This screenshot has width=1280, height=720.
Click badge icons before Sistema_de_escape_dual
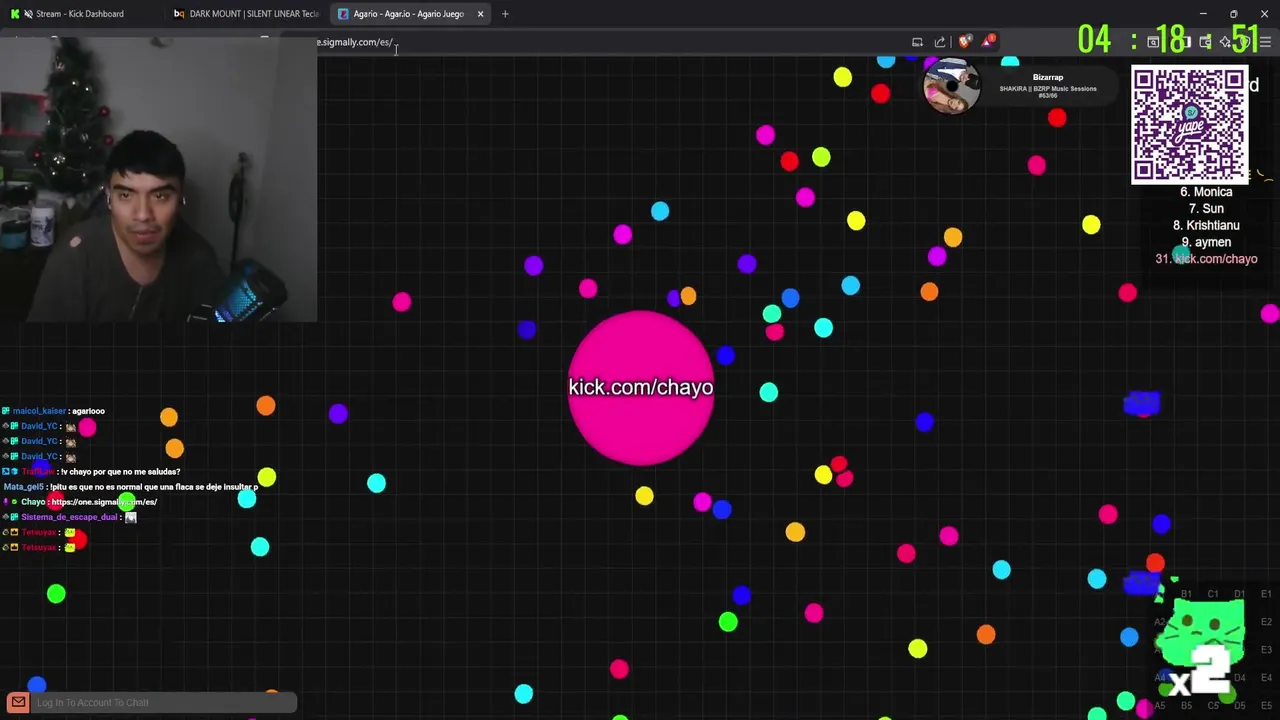[x=10, y=517]
